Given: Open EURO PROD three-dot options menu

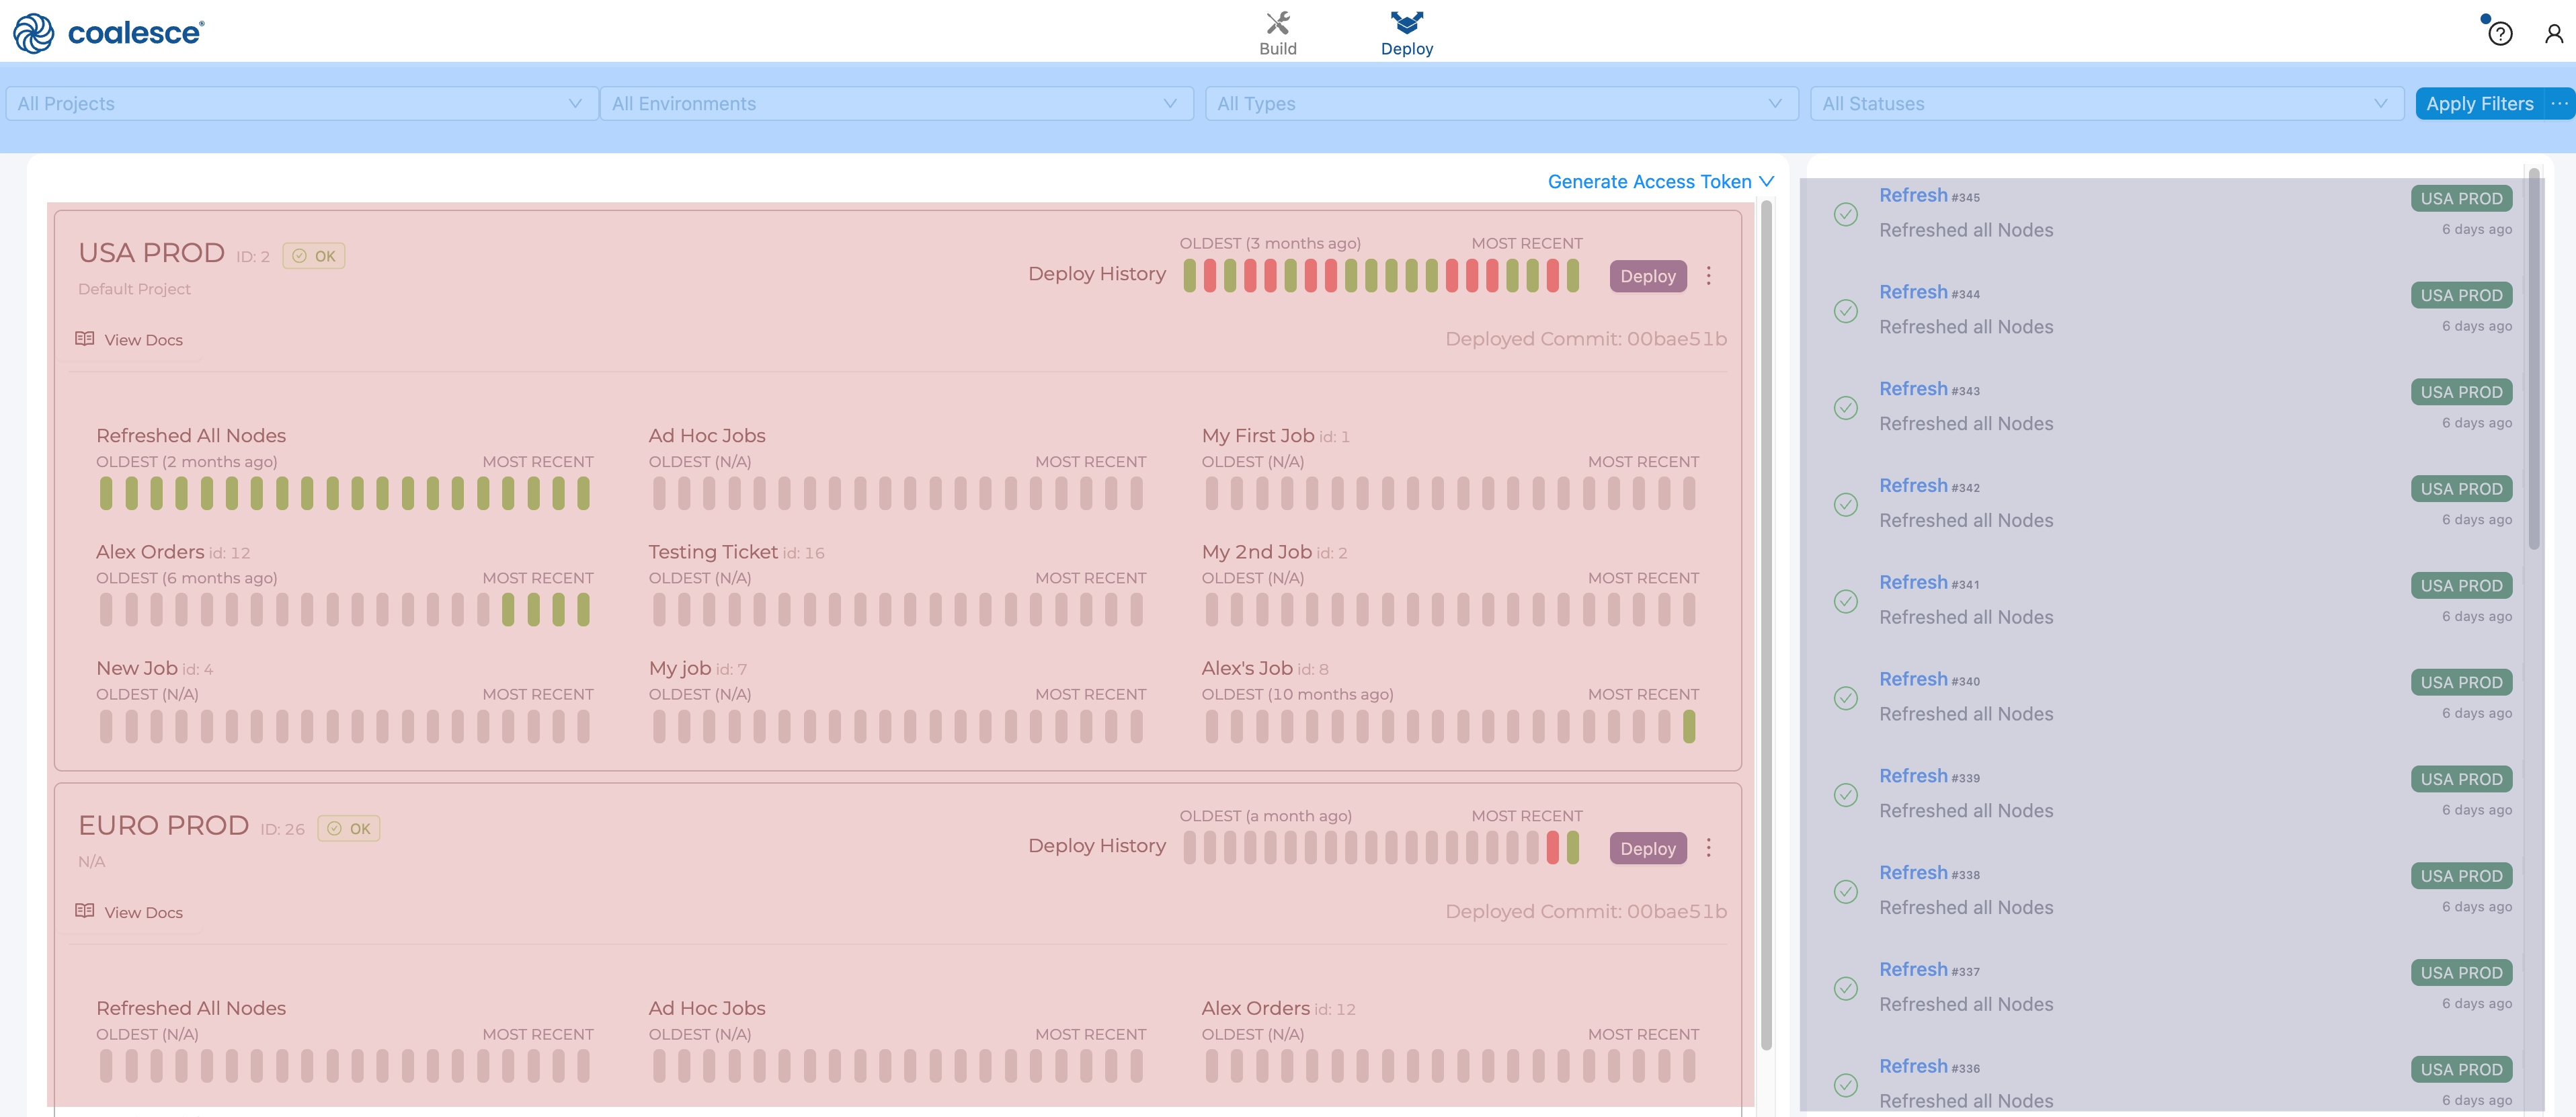Looking at the screenshot, I should click(x=1708, y=848).
